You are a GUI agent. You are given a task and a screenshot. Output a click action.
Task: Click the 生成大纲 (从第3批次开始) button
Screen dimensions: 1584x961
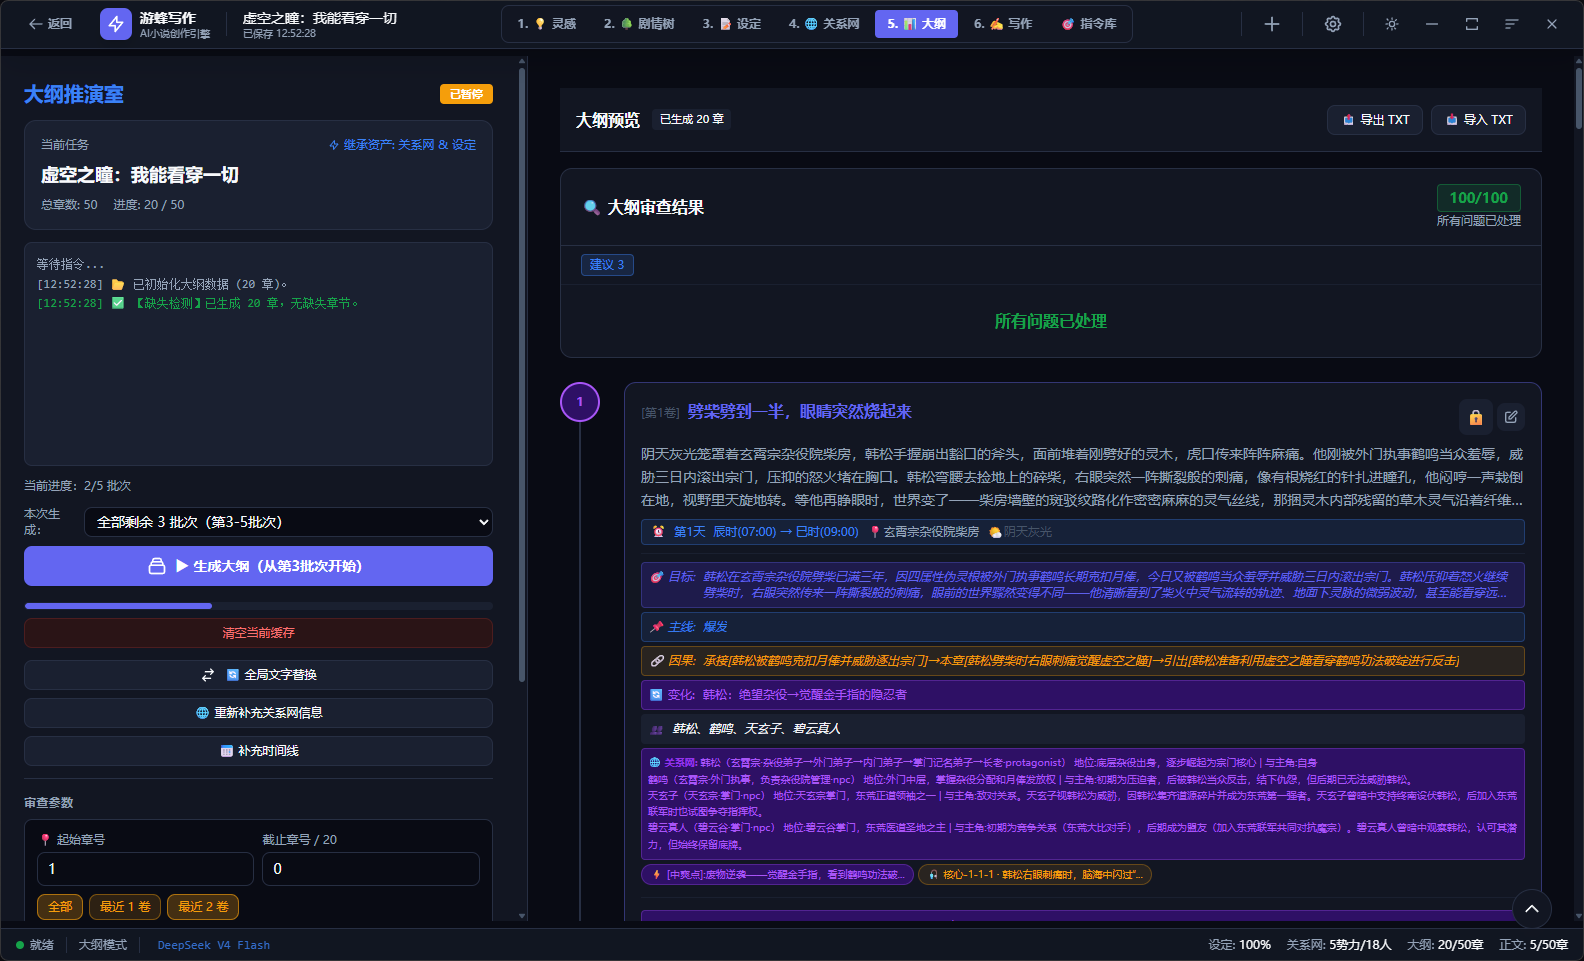258,566
